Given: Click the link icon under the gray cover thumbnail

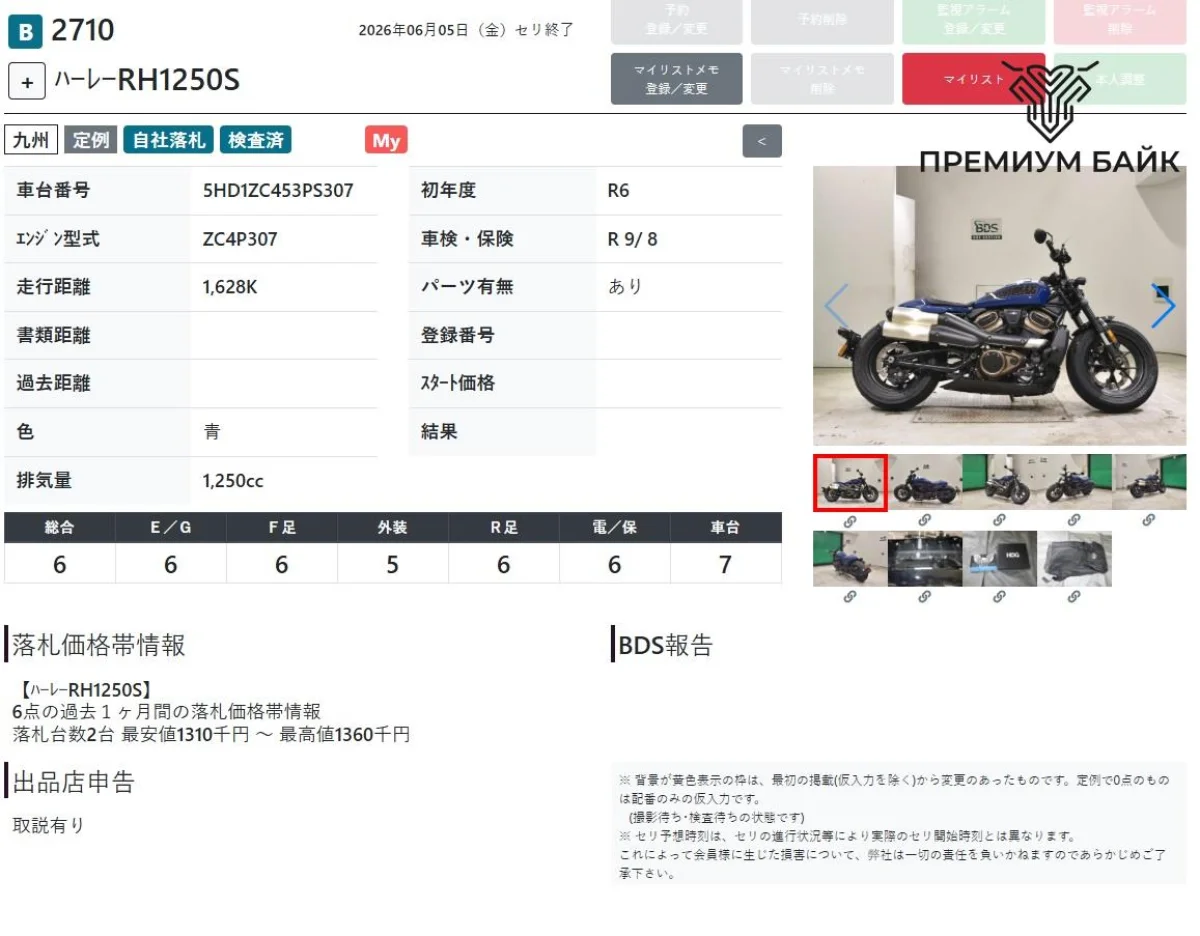Looking at the screenshot, I should [x=1074, y=597].
